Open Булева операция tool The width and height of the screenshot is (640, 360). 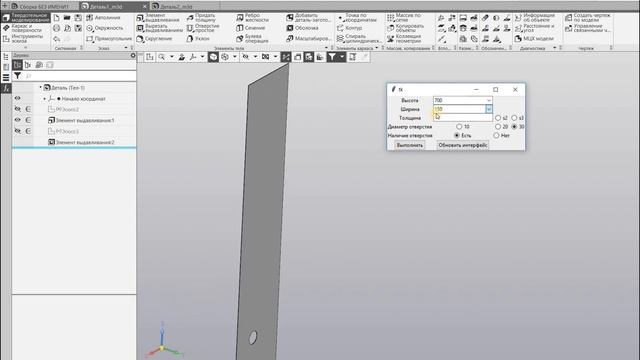(252, 38)
